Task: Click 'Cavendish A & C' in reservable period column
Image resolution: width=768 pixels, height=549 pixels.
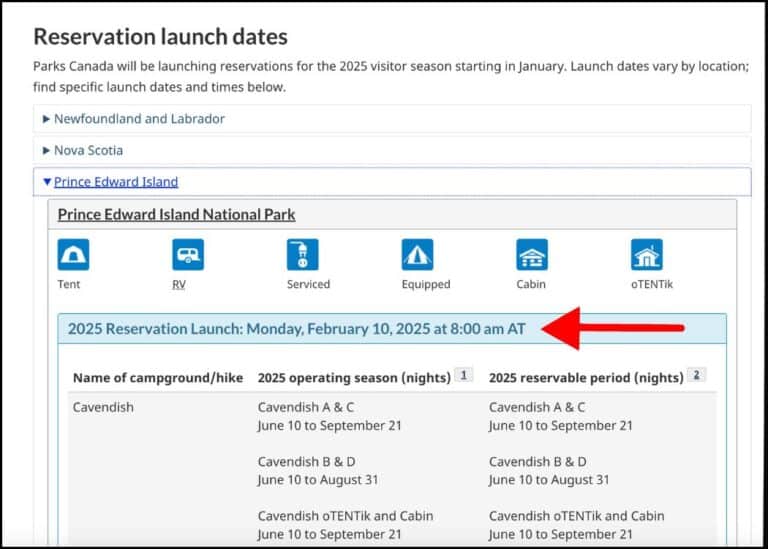Action: click(537, 407)
